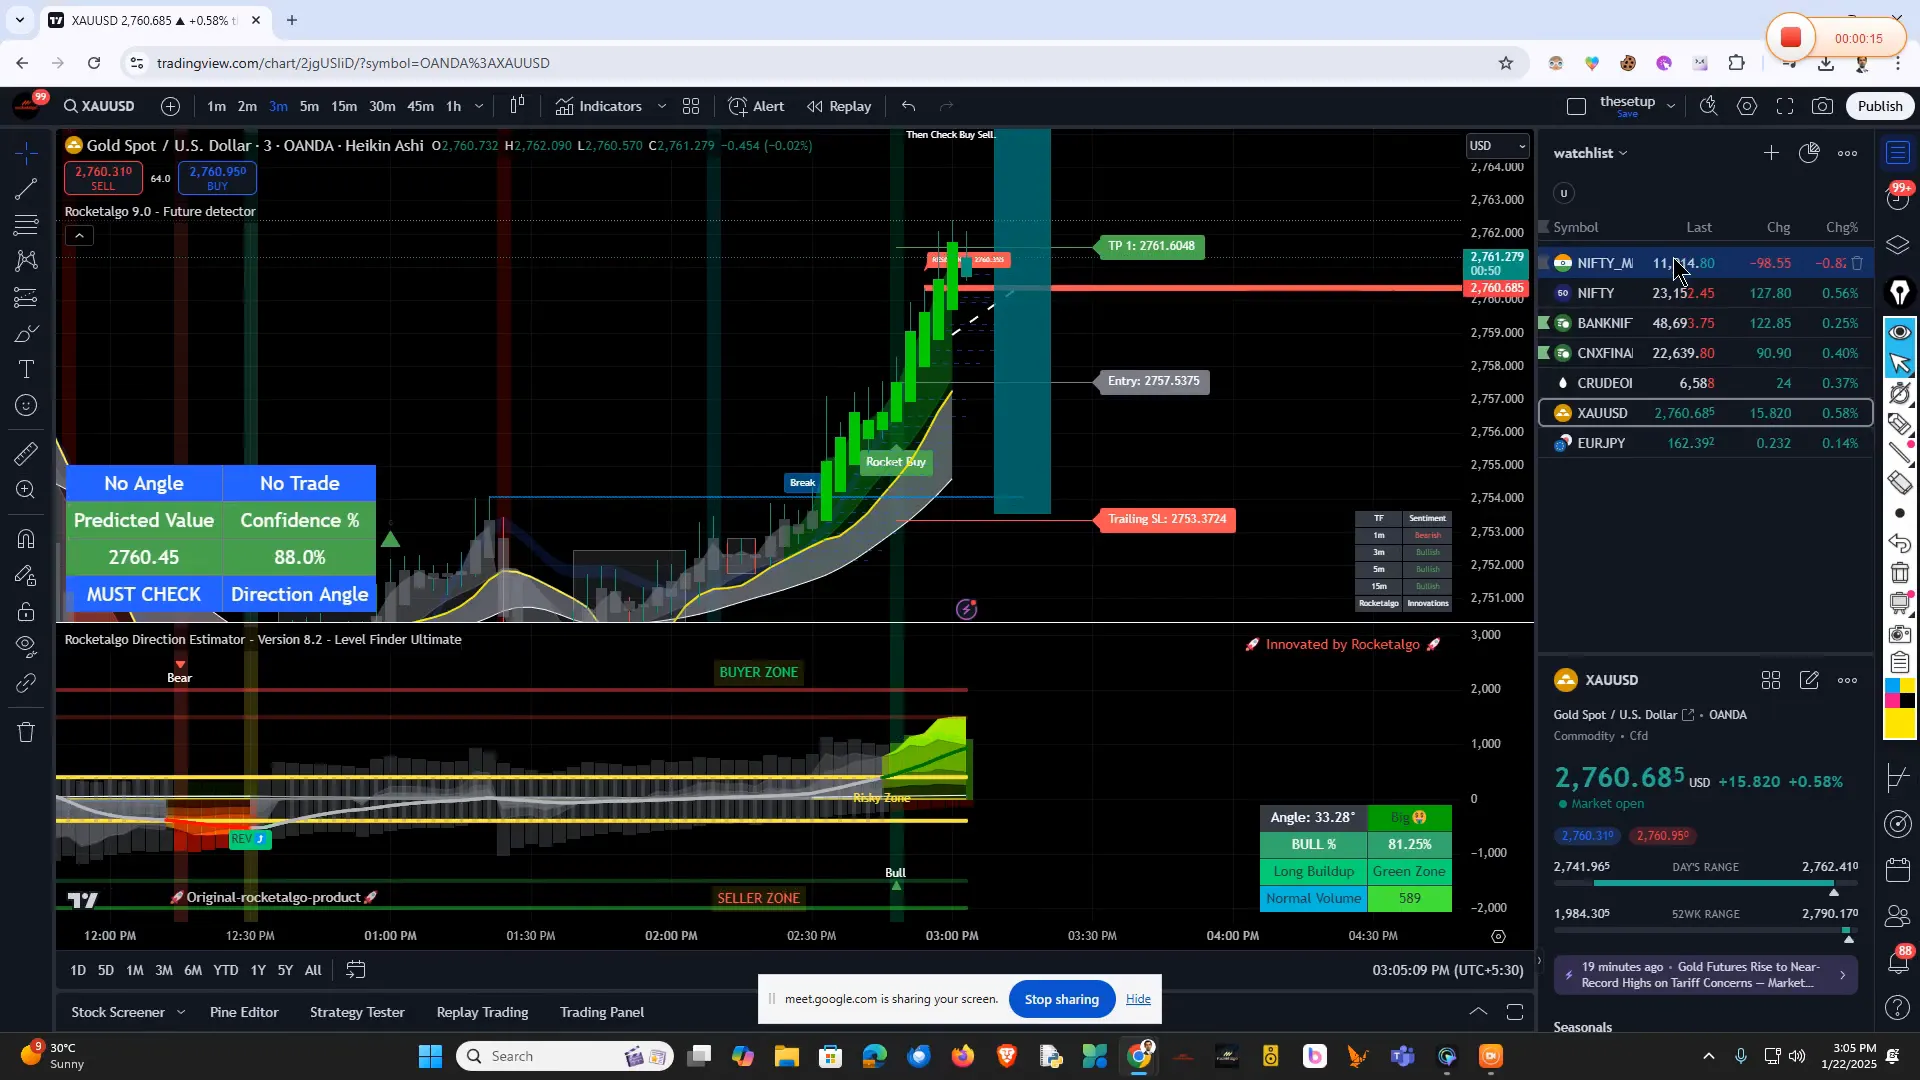The height and width of the screenshot is (1080, 1920).
Task: Create a new Alert
Action: point(756,106)
